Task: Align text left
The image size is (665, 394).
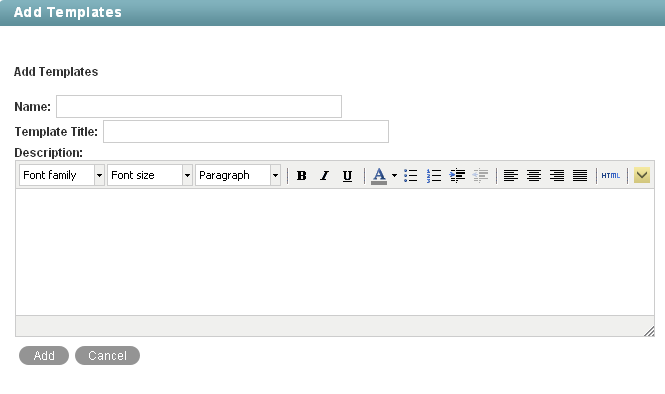Action: [511, 175]
